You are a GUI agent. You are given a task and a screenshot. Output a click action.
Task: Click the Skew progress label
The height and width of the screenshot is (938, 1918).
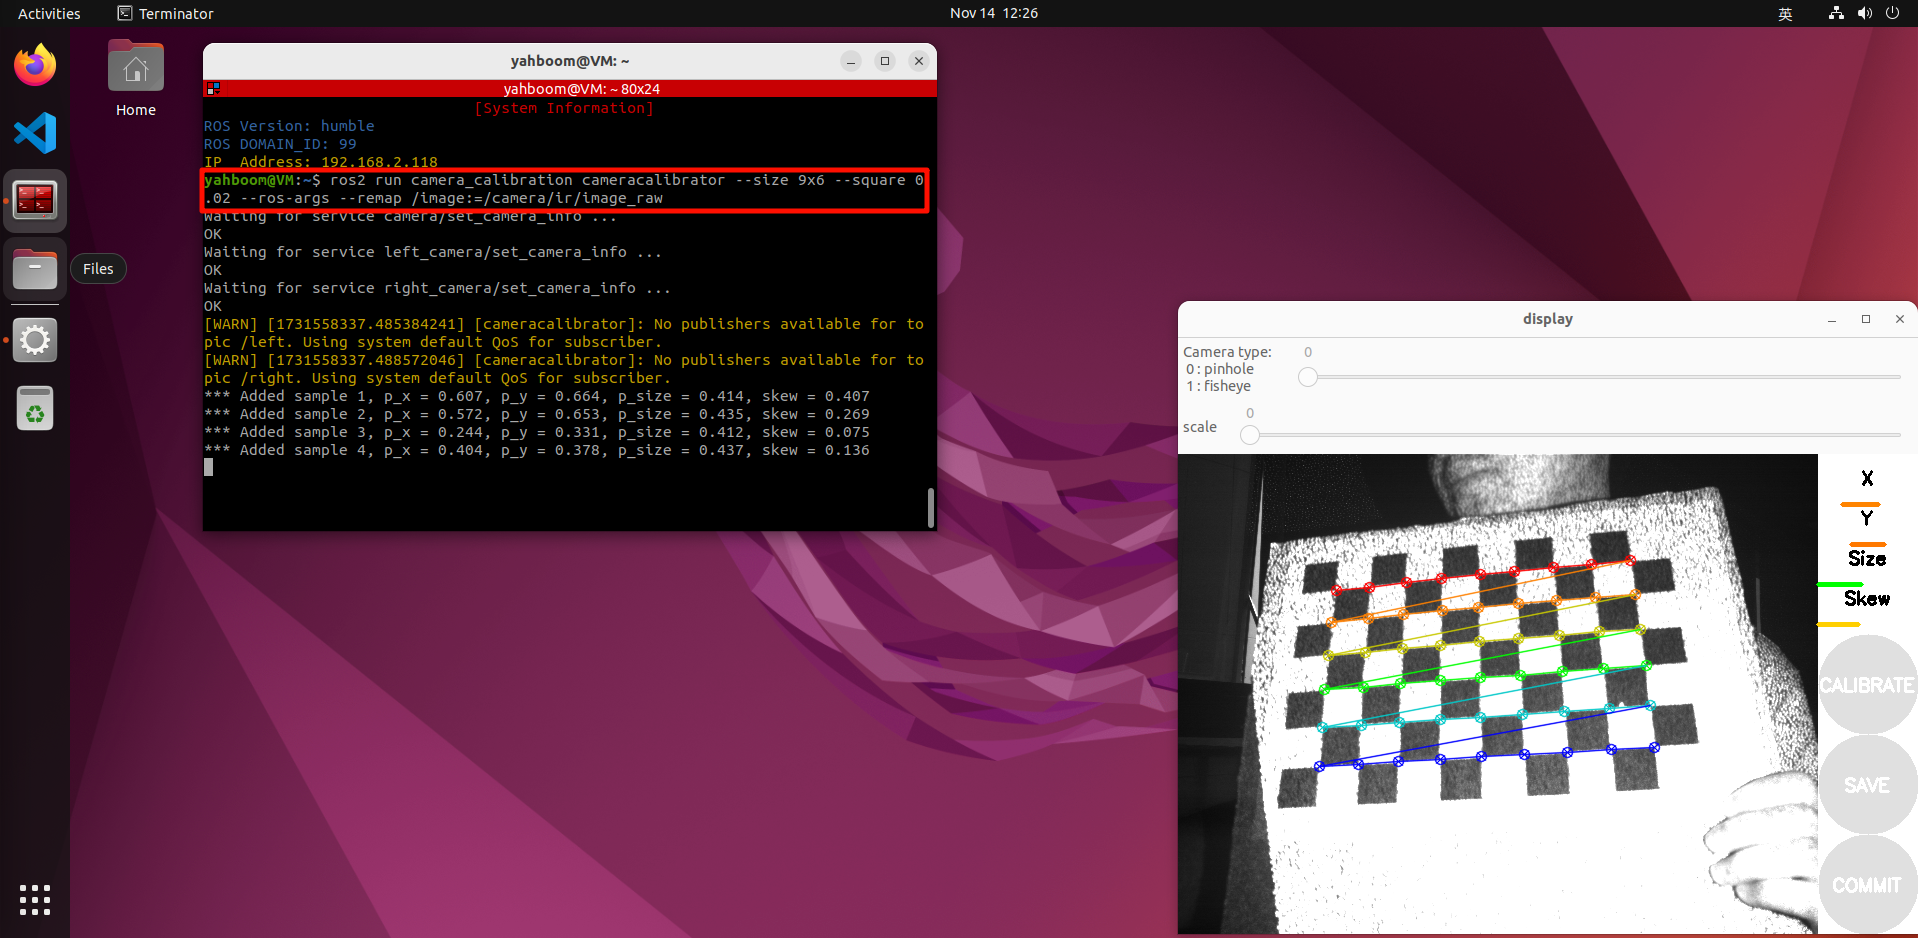(x=1867, y=598)
